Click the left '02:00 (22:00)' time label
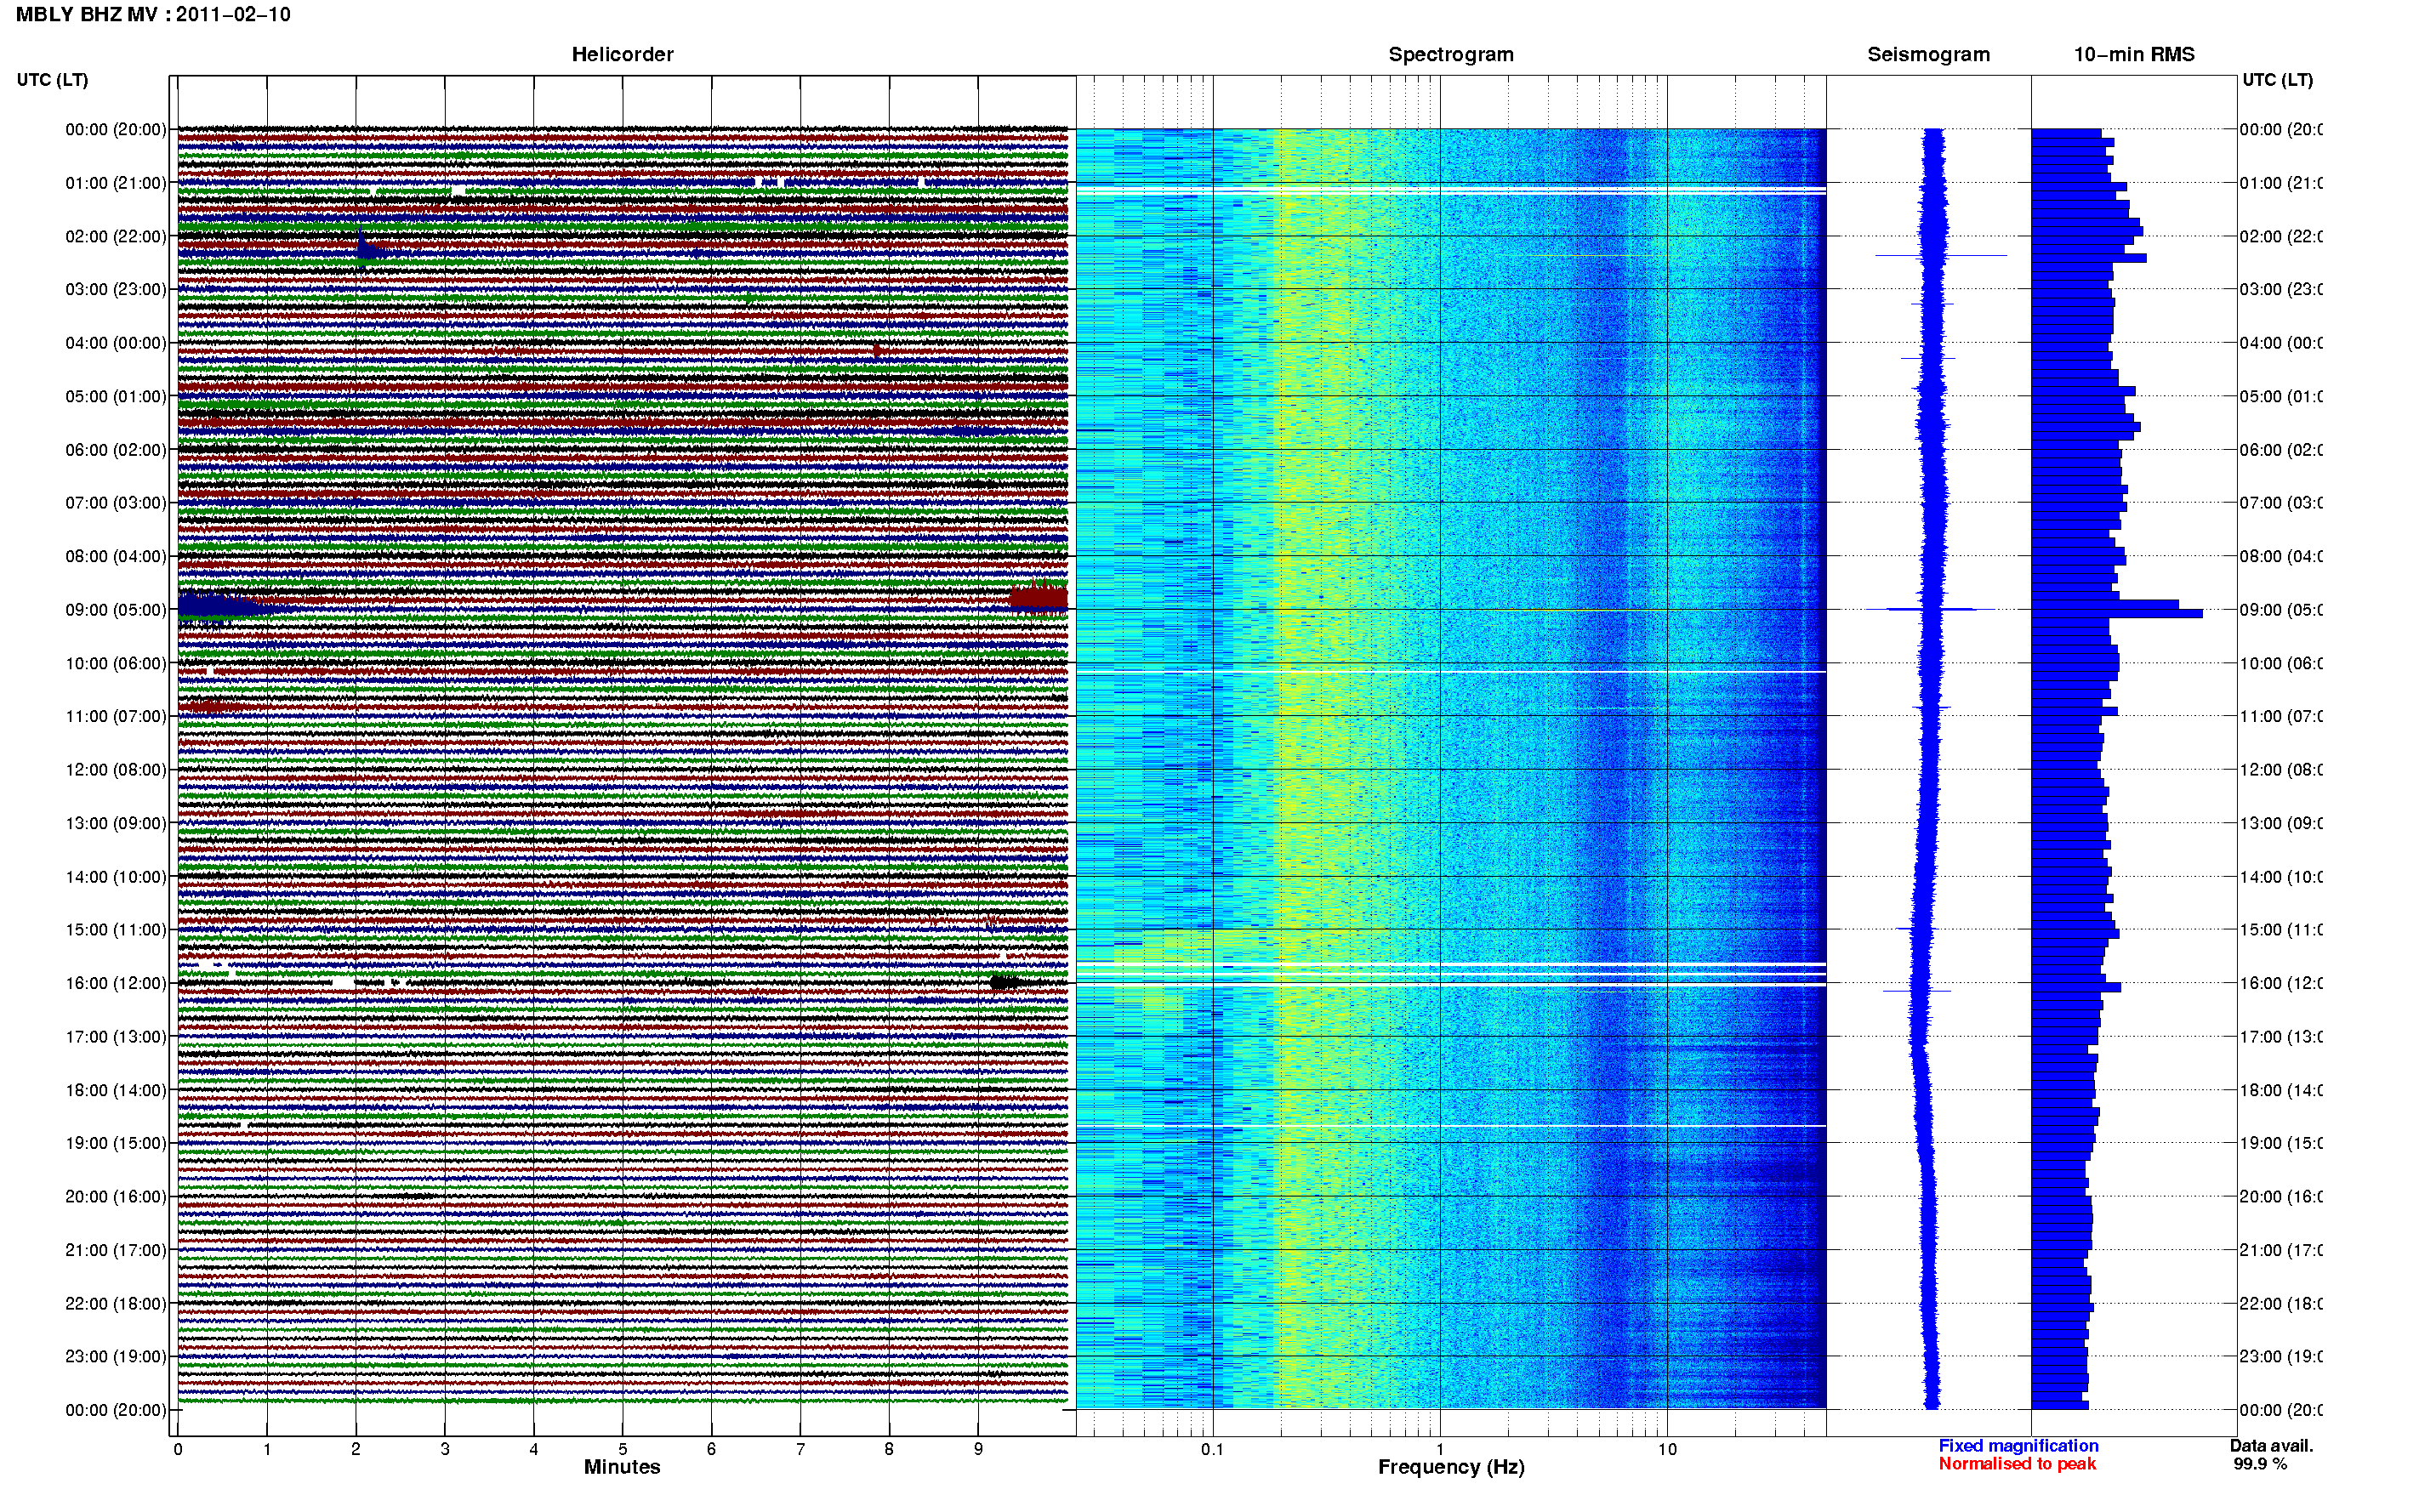Screen dimensions: 2419x1512 point(116,236)
